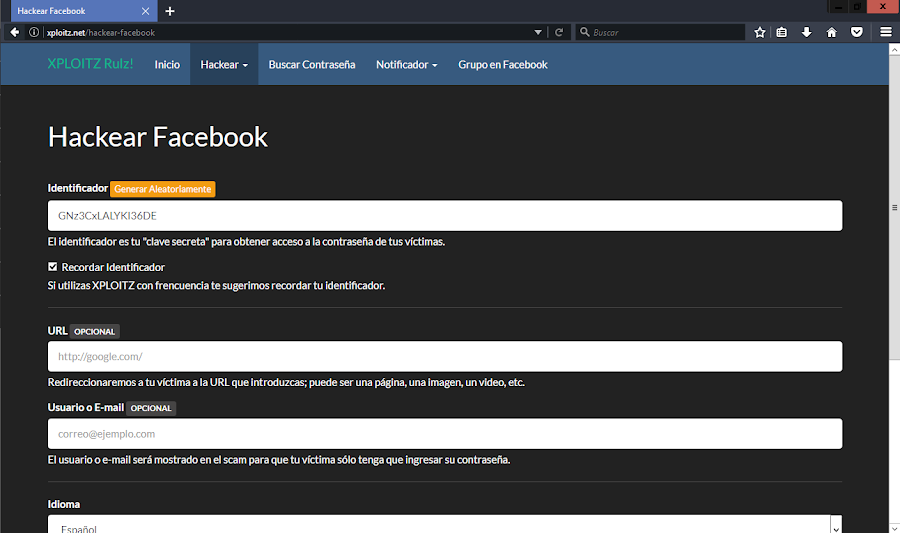Open the downloads arrow icon
This screenshot has width=900, height=533.
pos(806,32)
